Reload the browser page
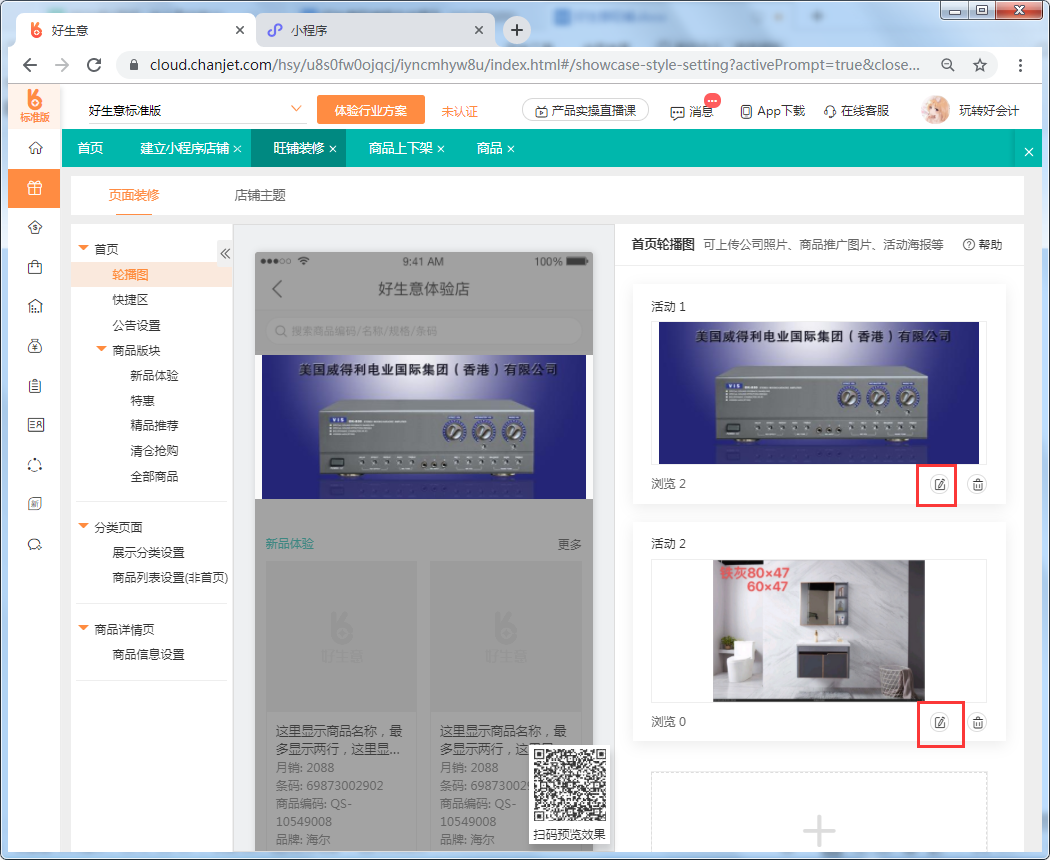Screen dimensions: 1050x860 [94, 65]
